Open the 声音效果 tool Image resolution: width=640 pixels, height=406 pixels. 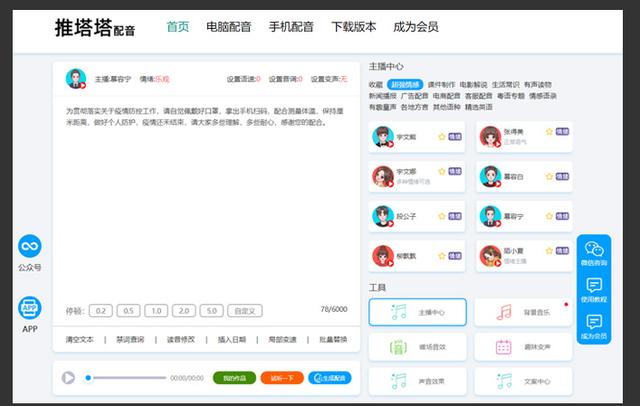pos(417,381)
